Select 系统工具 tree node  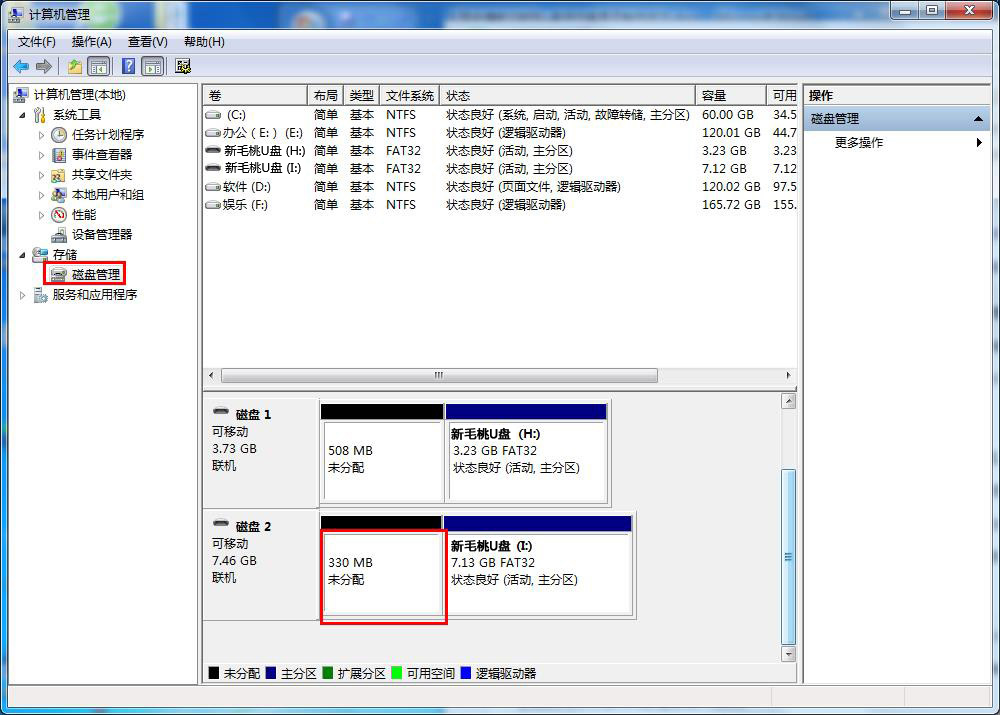coord(77,115)
